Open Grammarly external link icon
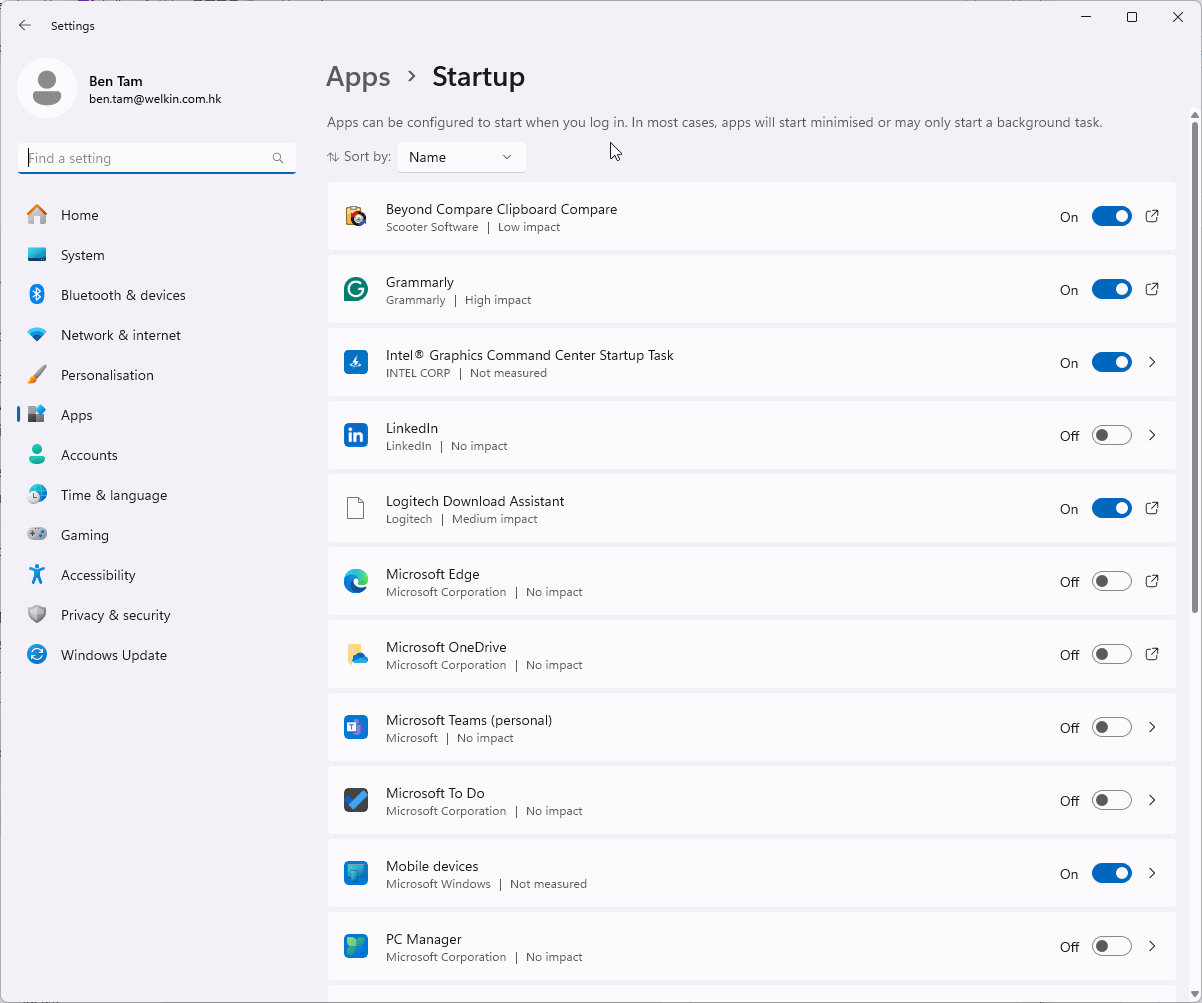This screenshot has width=1202, height=1003. (x=1152, y=289)
